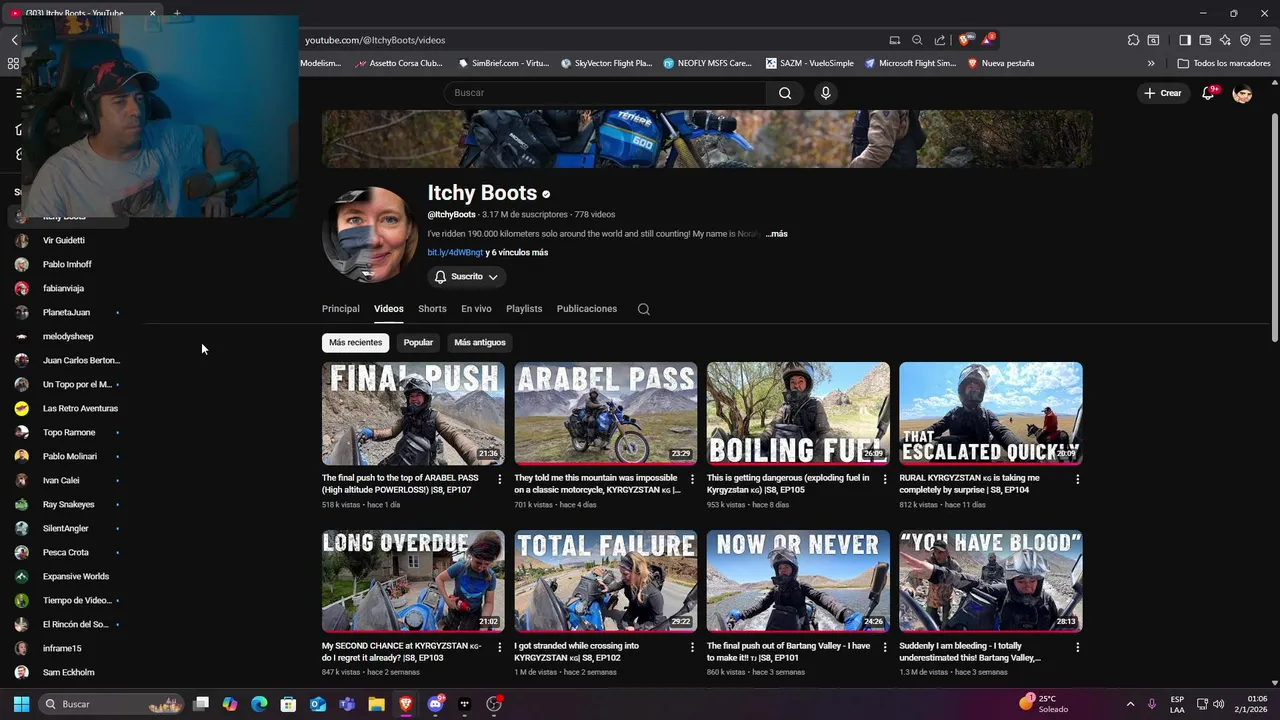This screenshot has width=1280, height=720.
Task: Open OBS Studio from the taskbar
Action: [x=493, y=704]
